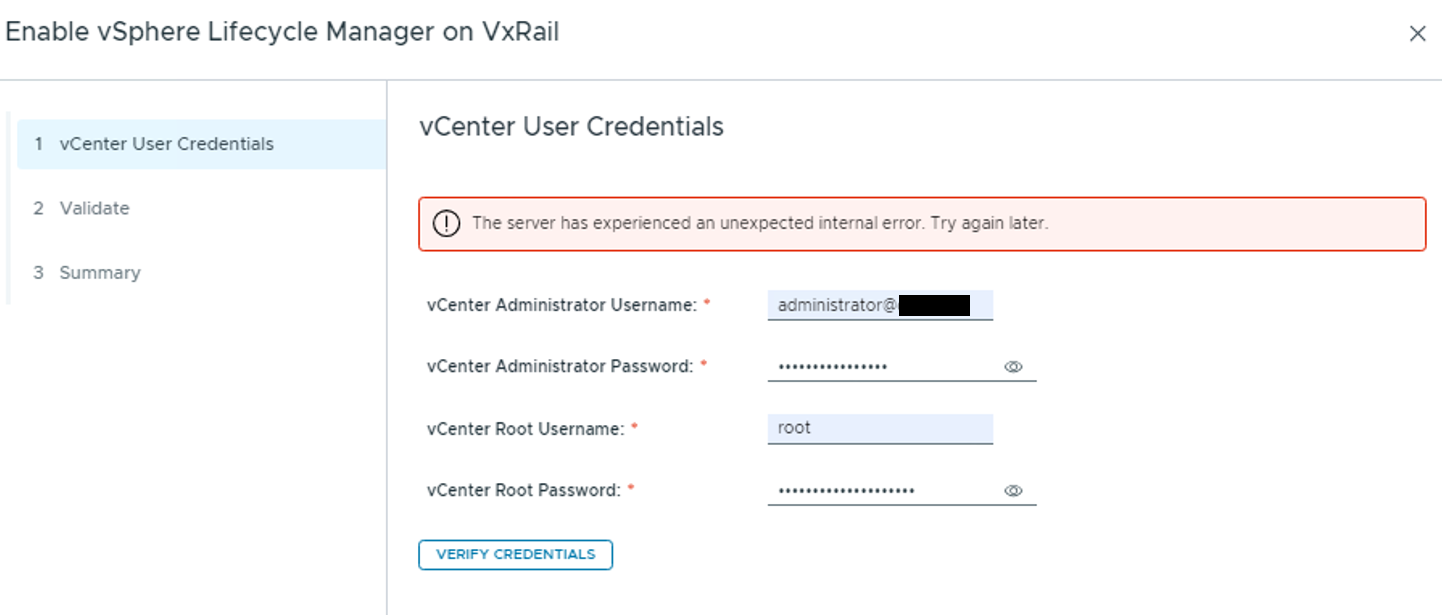1442x615 pixels.
Task: Click the dialog title Enable vSphere Lifecycle Manager
Action: click(280, 31)
